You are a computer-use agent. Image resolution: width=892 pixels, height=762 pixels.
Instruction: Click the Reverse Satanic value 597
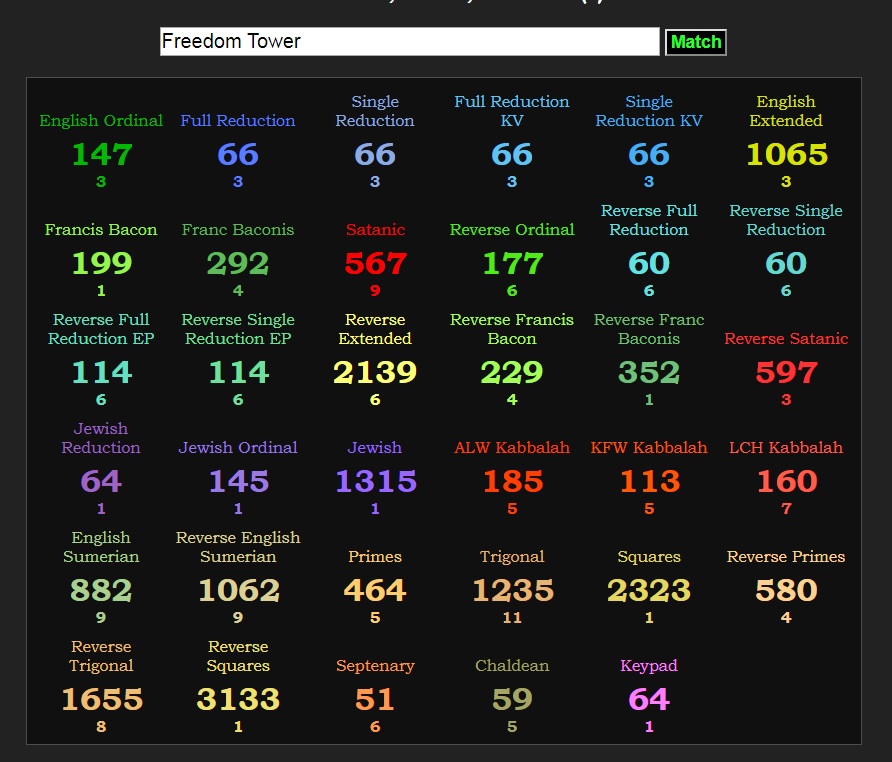pos(786,373)
